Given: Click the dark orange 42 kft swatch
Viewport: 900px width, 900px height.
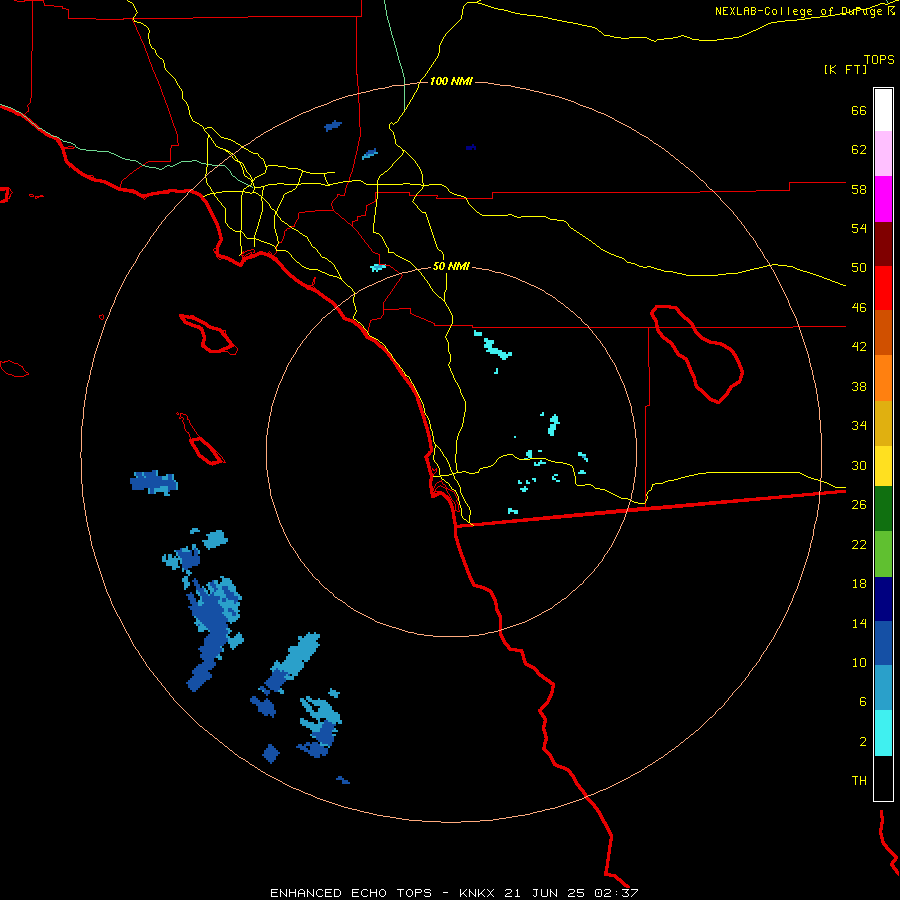Looking at the screenshot, I should [883, 332].
